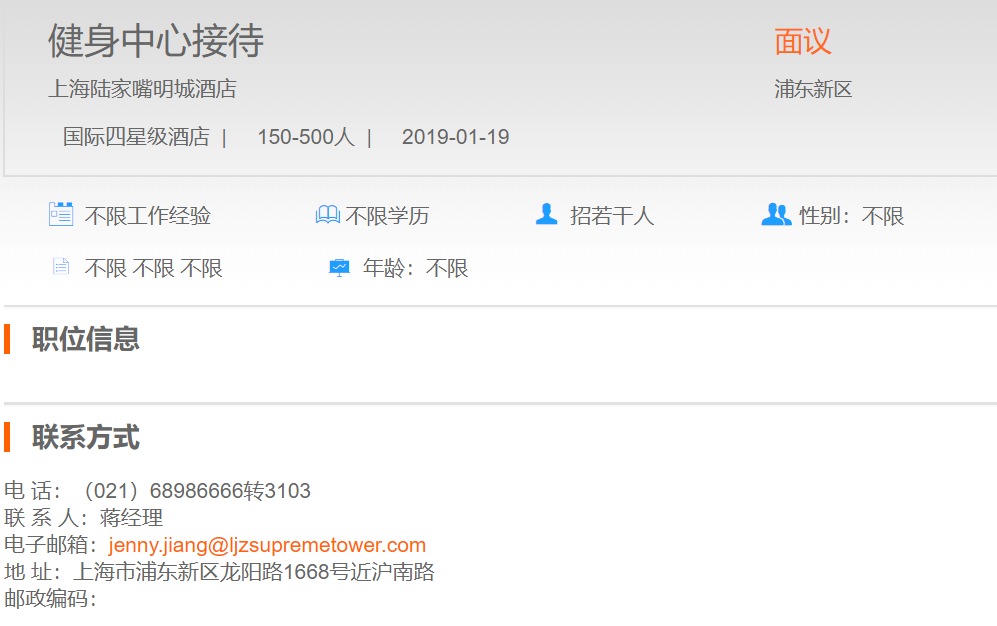Image resolution: width=997 pixels, height=626 pixels.
Task: Click the calendar icon beside work experience
Action: pyautogui.click(x=61, y=214)
